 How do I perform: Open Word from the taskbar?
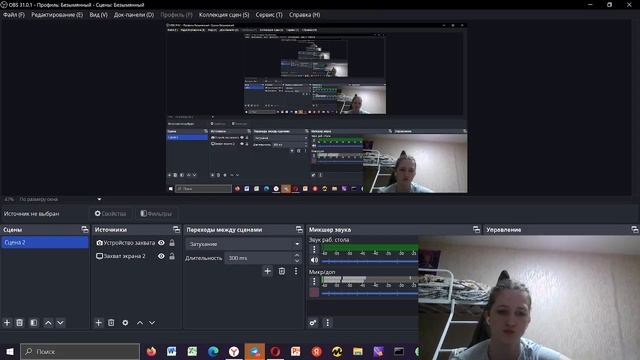pos(171,351)
